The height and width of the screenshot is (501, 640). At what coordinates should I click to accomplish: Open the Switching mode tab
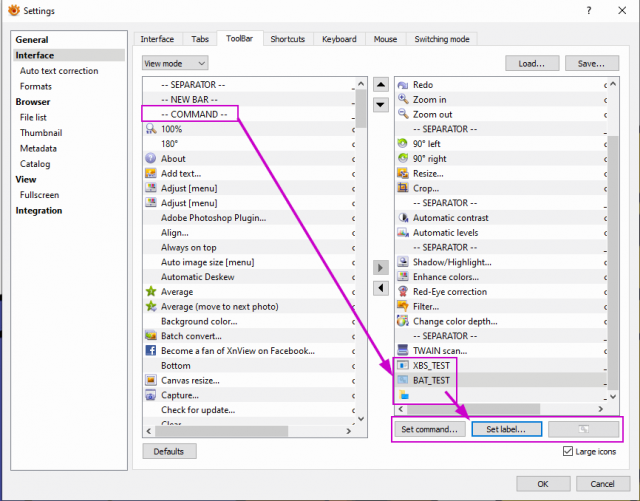[442, 39]
